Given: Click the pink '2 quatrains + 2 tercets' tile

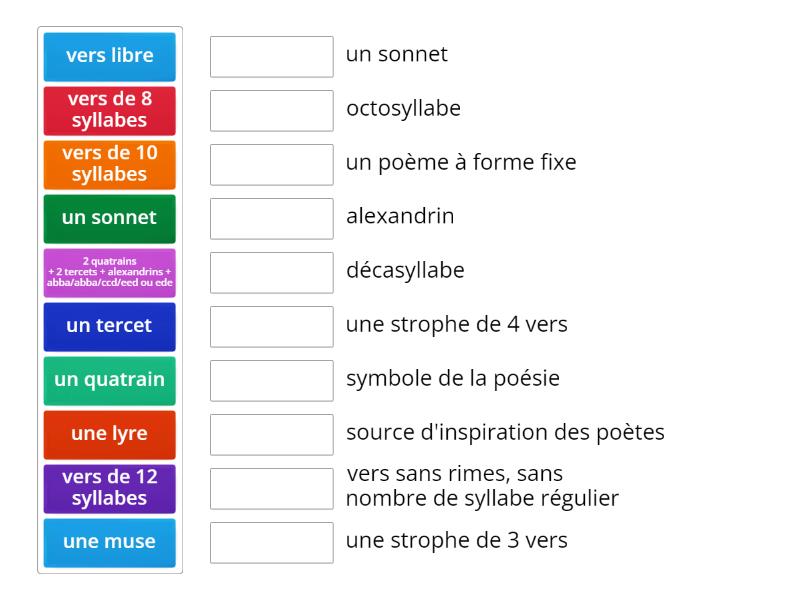Looking at the screenshot, I should coord(109,272).
